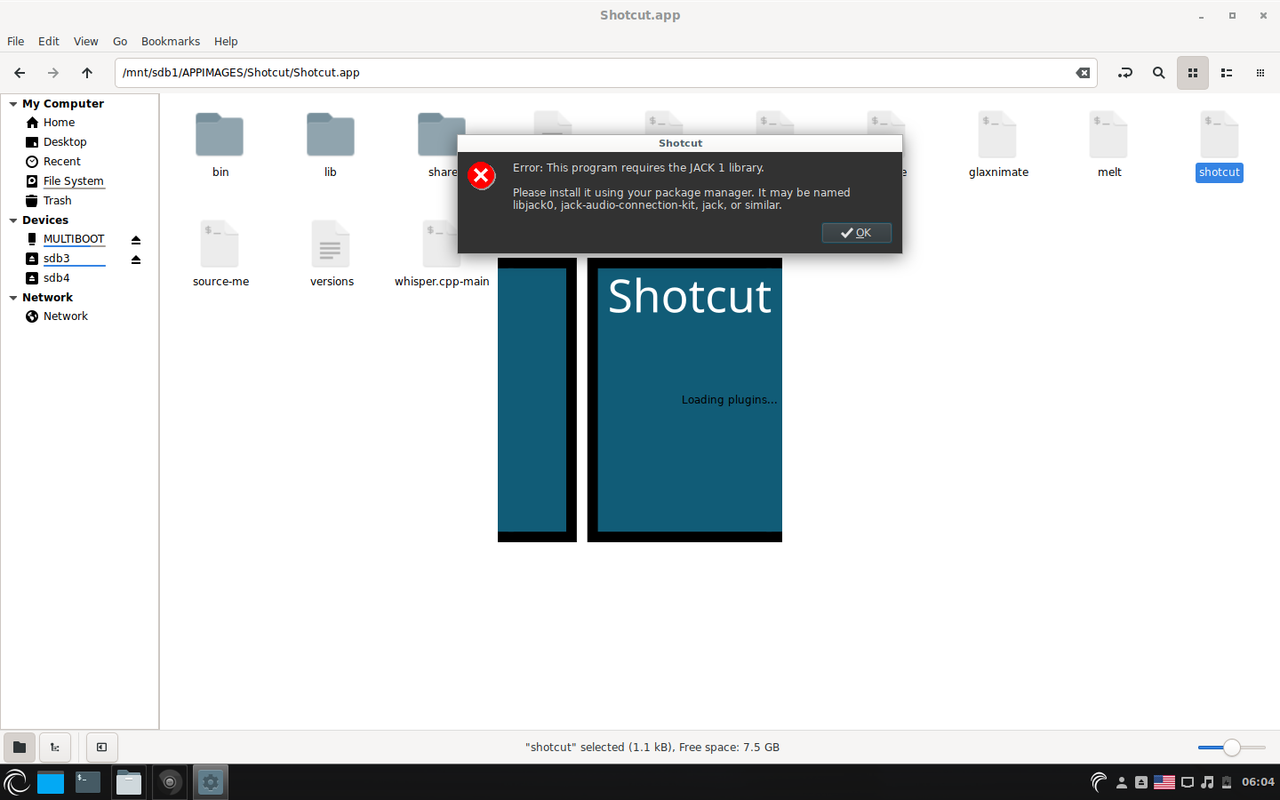This screenshot has width=1280, height=800.
Task: Open the gear taskbar app
Action: coord(209,782)
